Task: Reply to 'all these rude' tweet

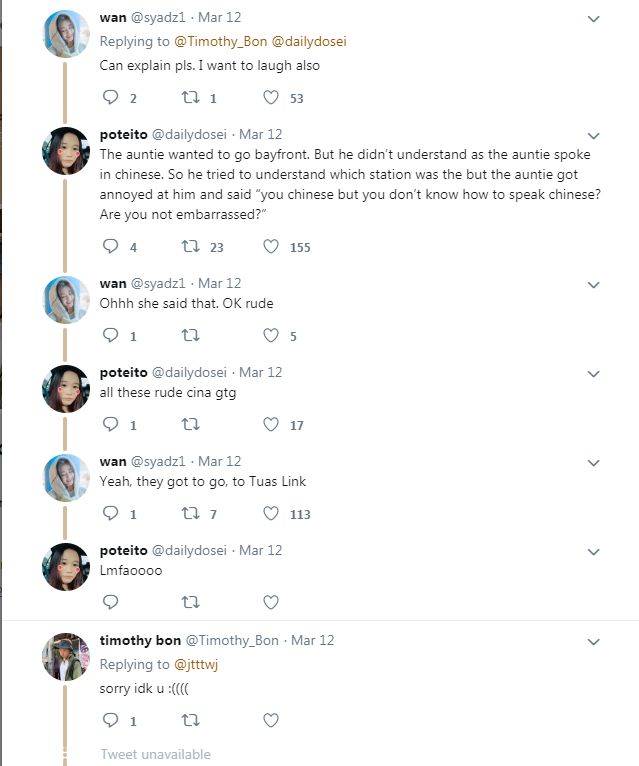Action: 111,425
